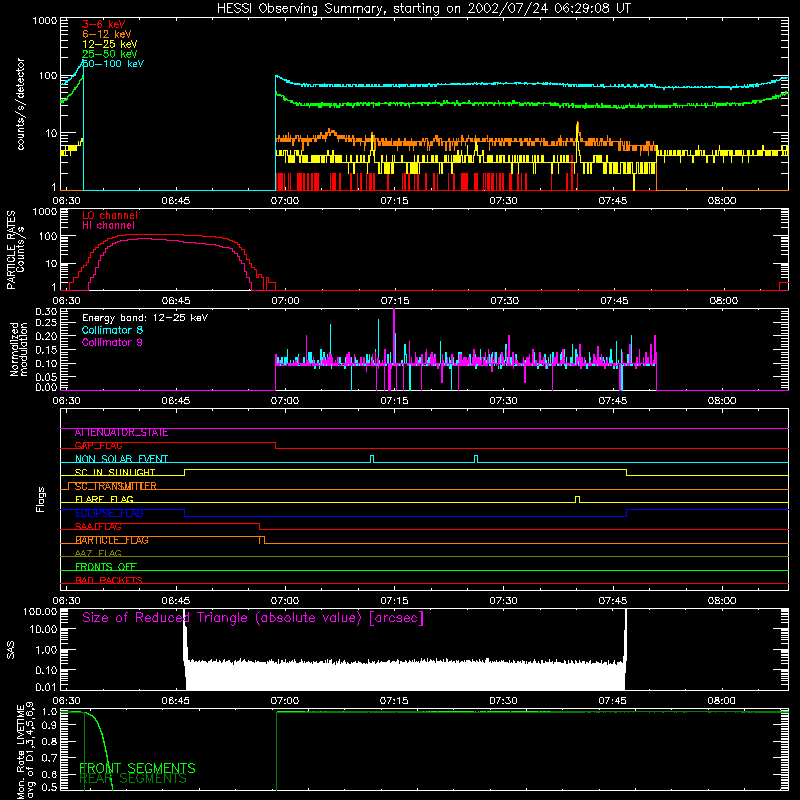Select the 'FRONT SEGMENTS' legend label

(137, 768)
